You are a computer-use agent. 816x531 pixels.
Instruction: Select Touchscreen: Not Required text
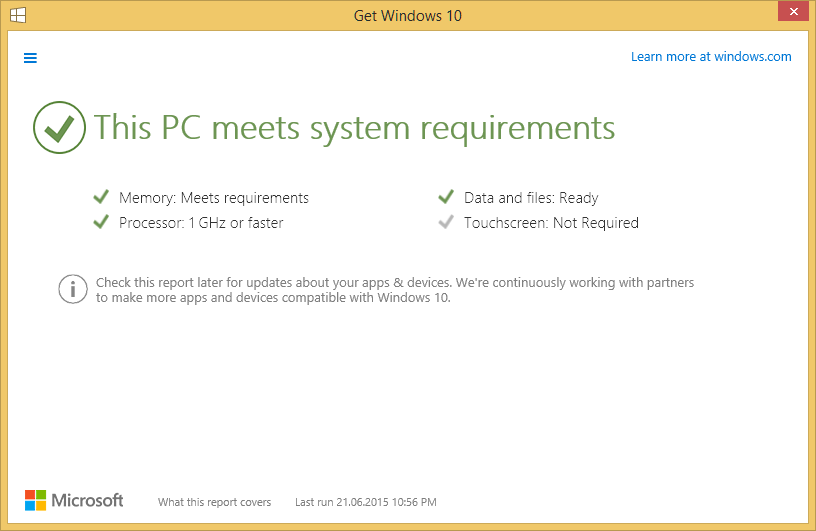tap(552, 223)
